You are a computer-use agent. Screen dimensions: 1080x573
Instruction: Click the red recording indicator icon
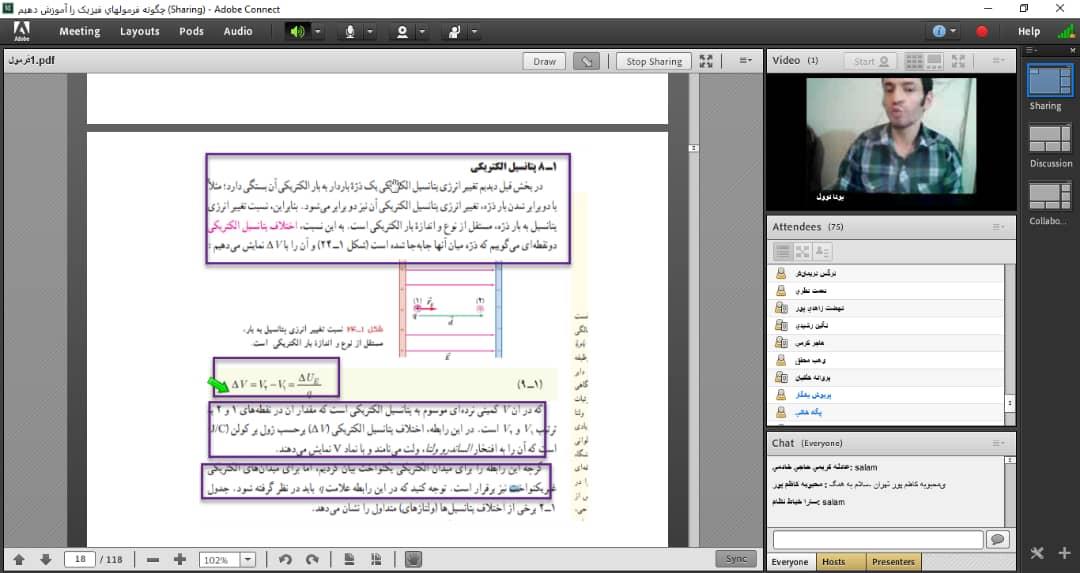pos(982,31)
